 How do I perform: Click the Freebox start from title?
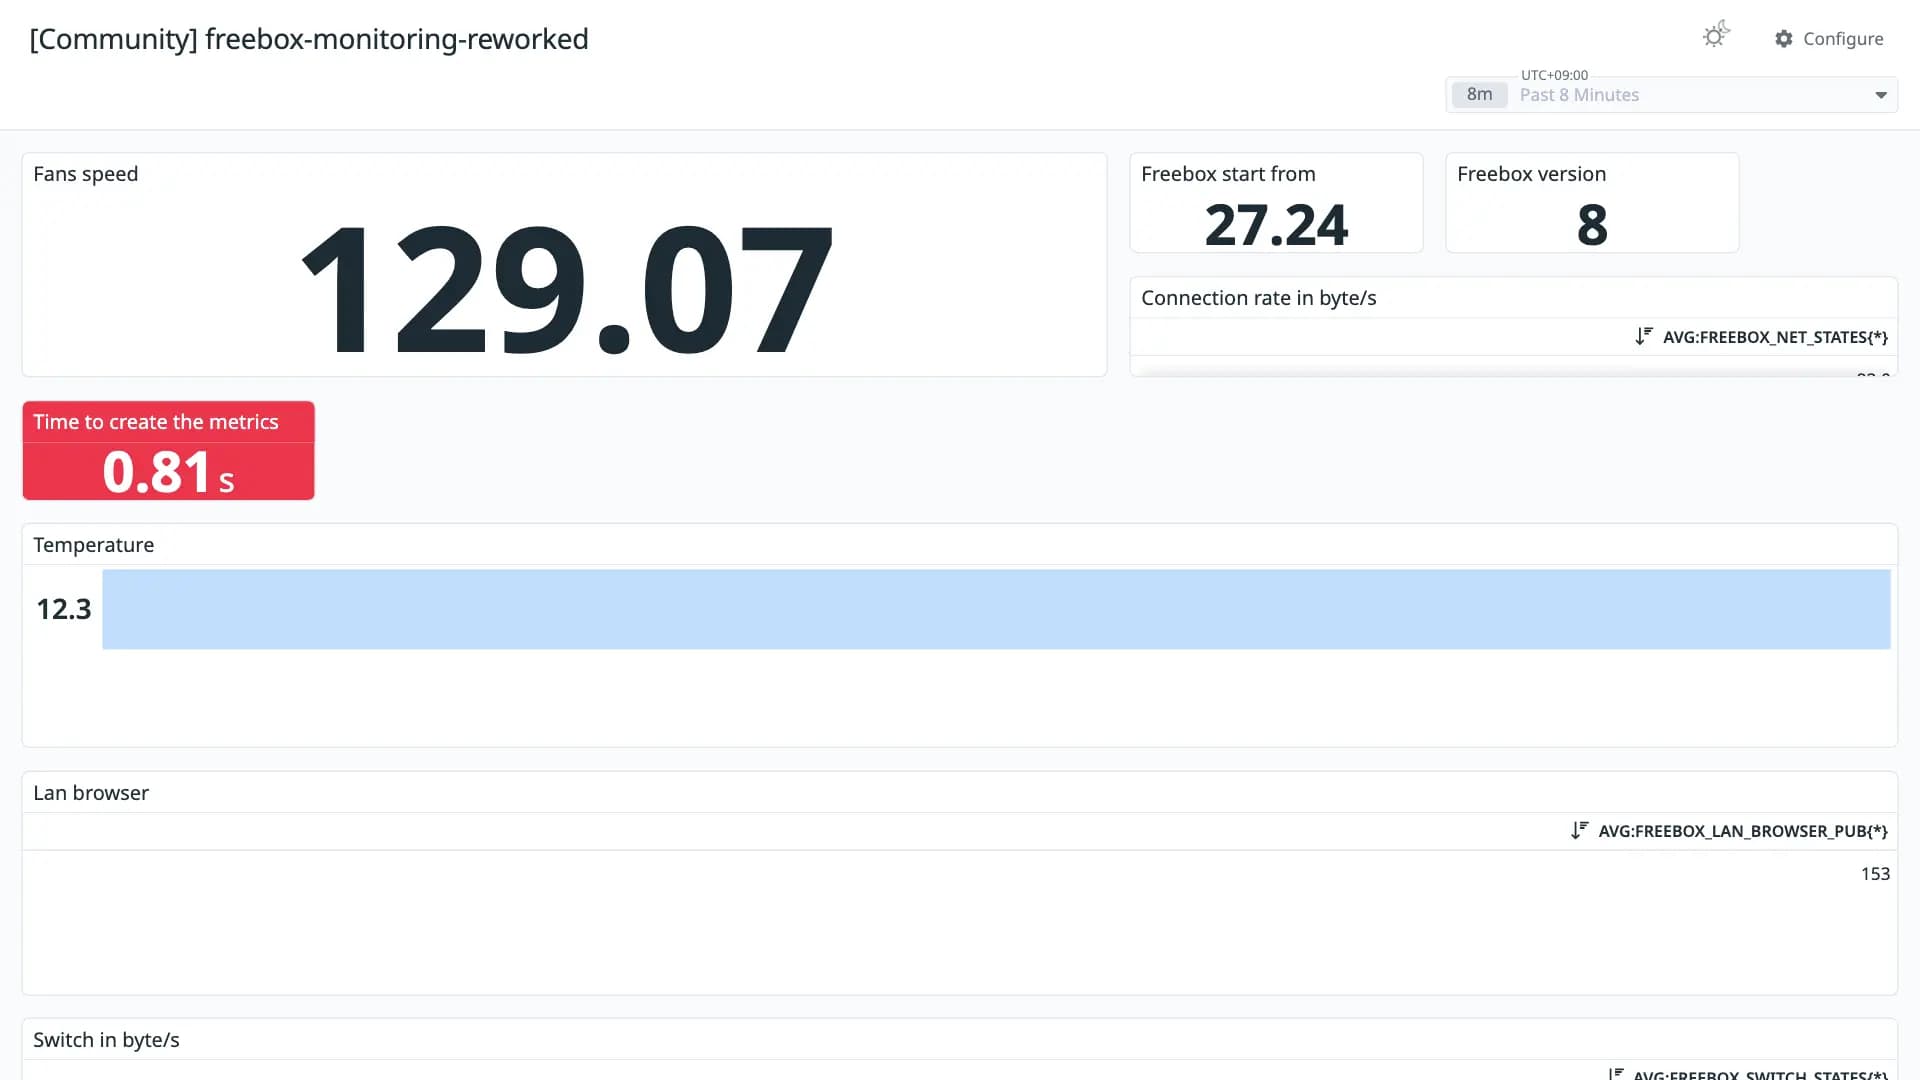coord(1228,174)
